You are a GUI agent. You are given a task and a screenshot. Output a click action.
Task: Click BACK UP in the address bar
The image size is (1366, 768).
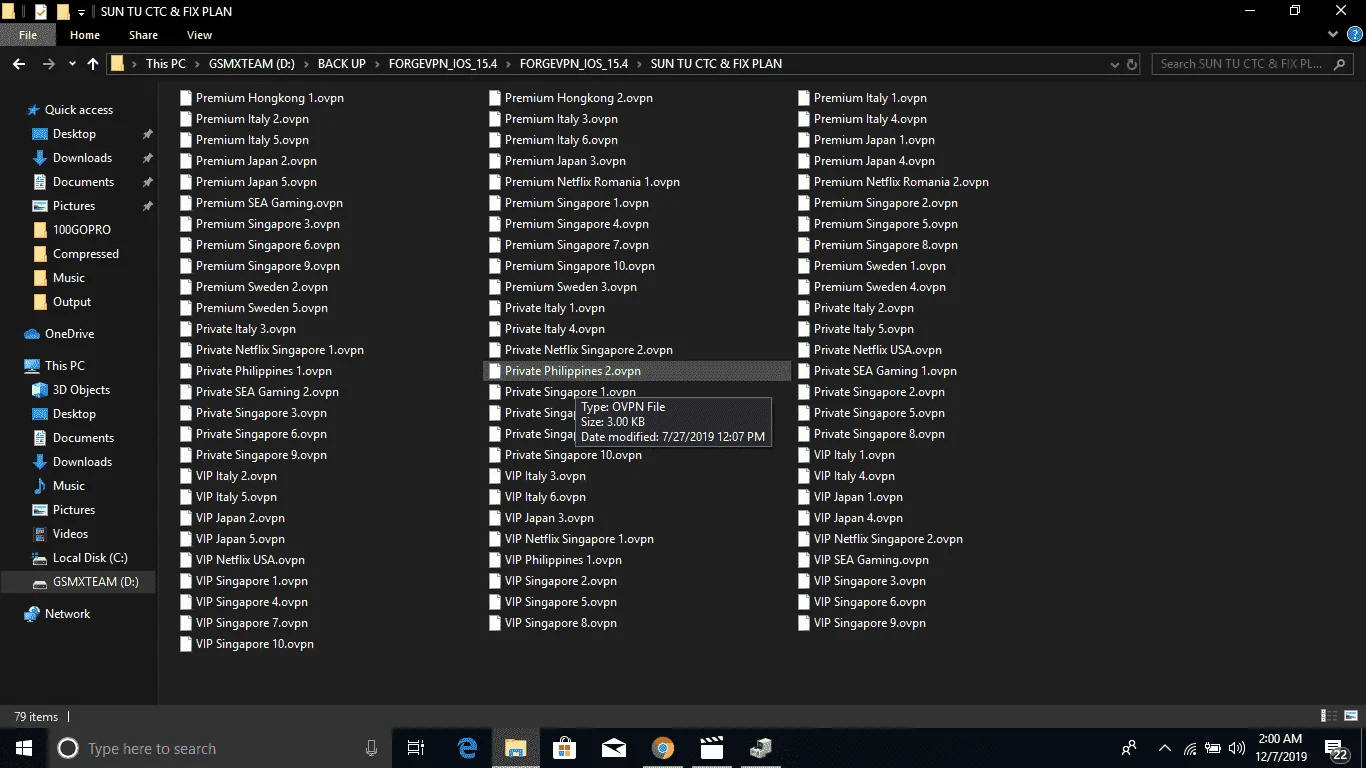click(342, 64)
